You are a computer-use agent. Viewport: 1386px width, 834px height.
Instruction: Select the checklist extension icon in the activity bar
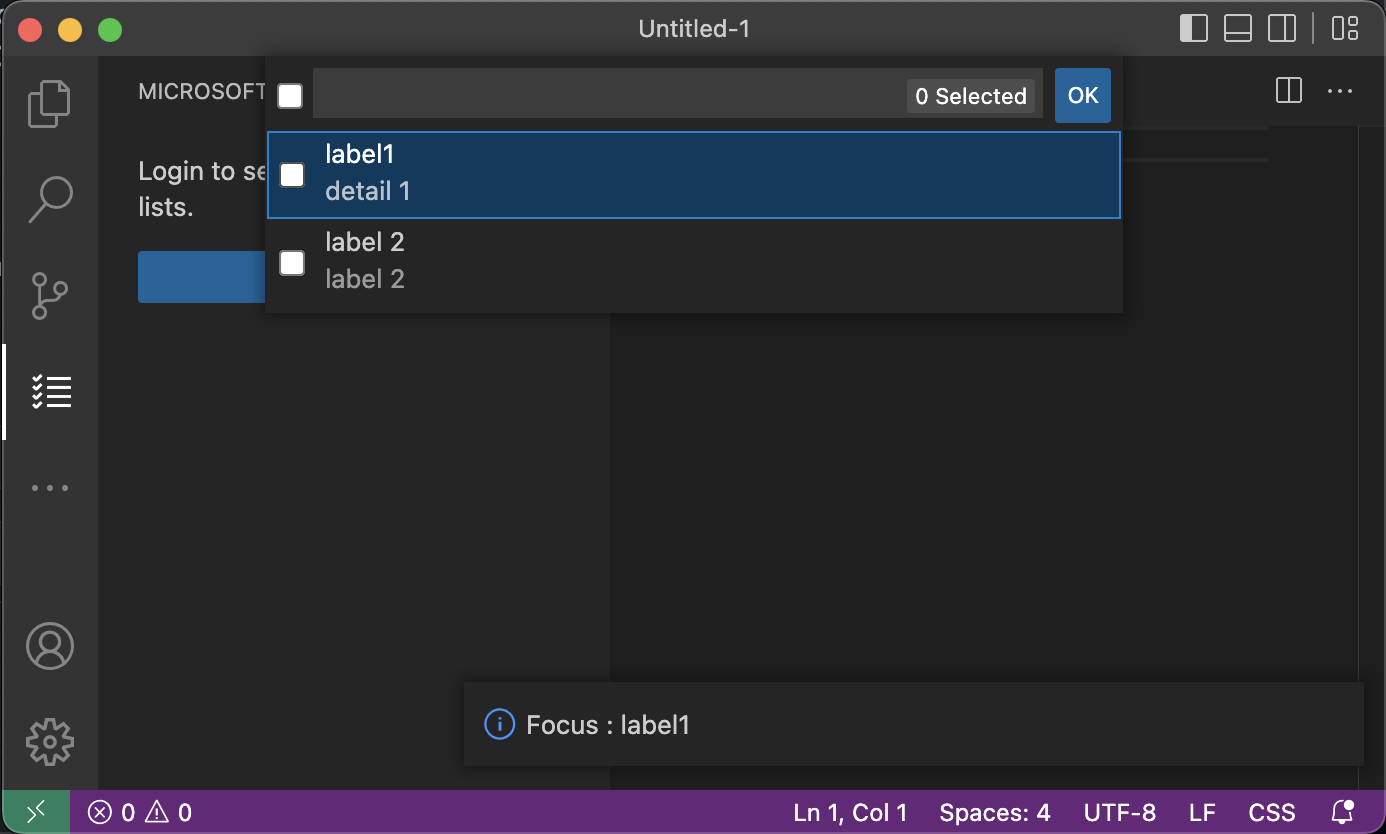(x=49, y=391)
